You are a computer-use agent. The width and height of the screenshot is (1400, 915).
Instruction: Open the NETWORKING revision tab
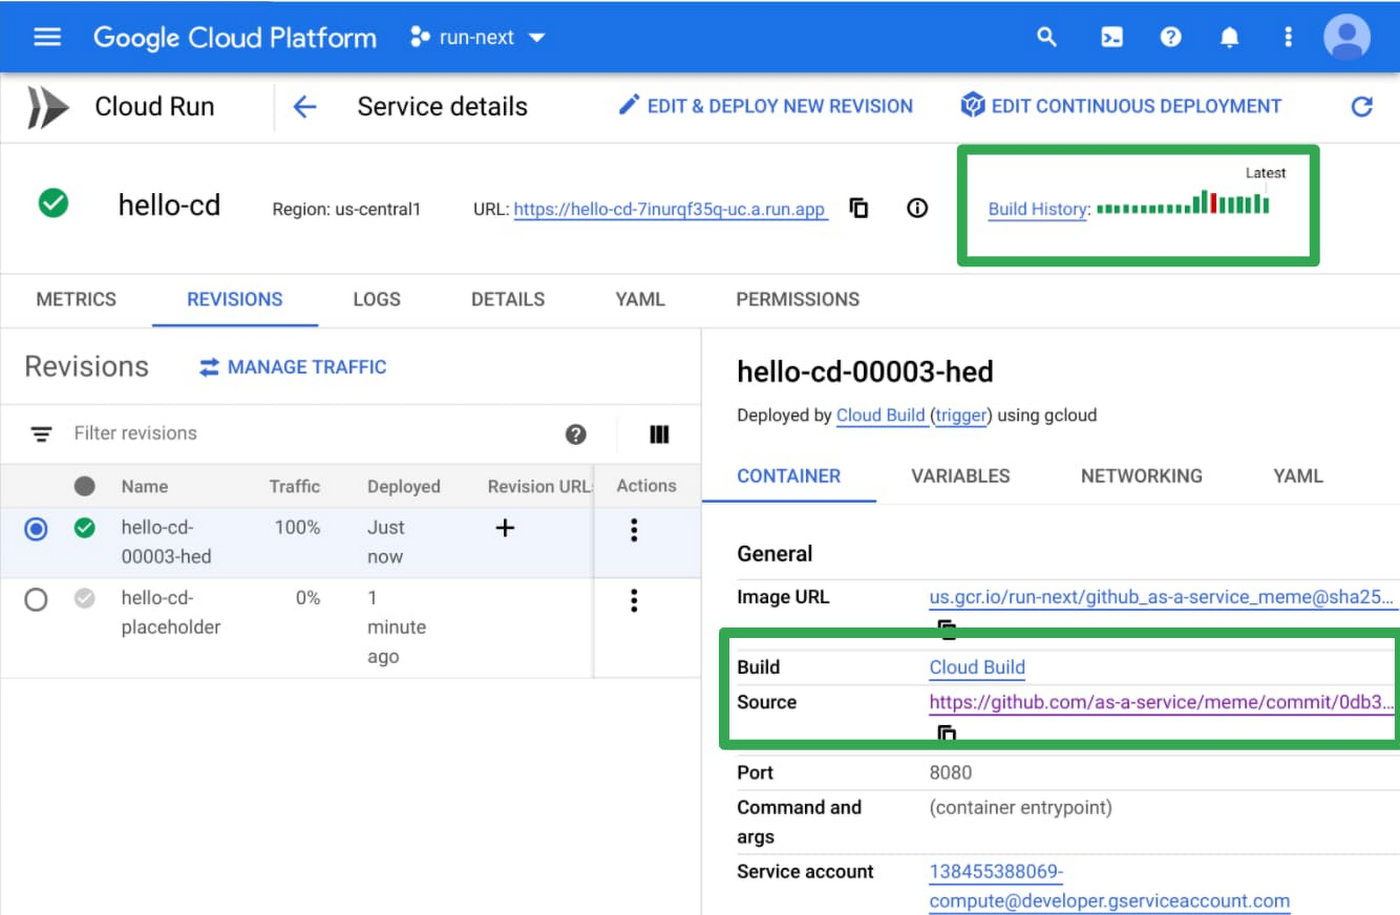tap(1142, 476)
